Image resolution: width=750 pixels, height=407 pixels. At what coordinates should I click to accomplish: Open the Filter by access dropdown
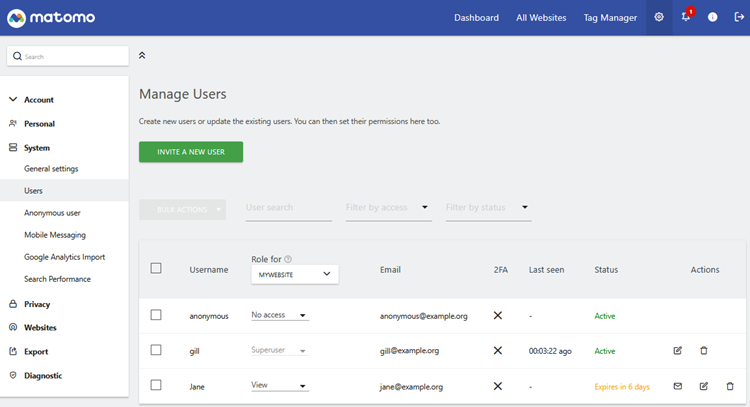point(388,208)
